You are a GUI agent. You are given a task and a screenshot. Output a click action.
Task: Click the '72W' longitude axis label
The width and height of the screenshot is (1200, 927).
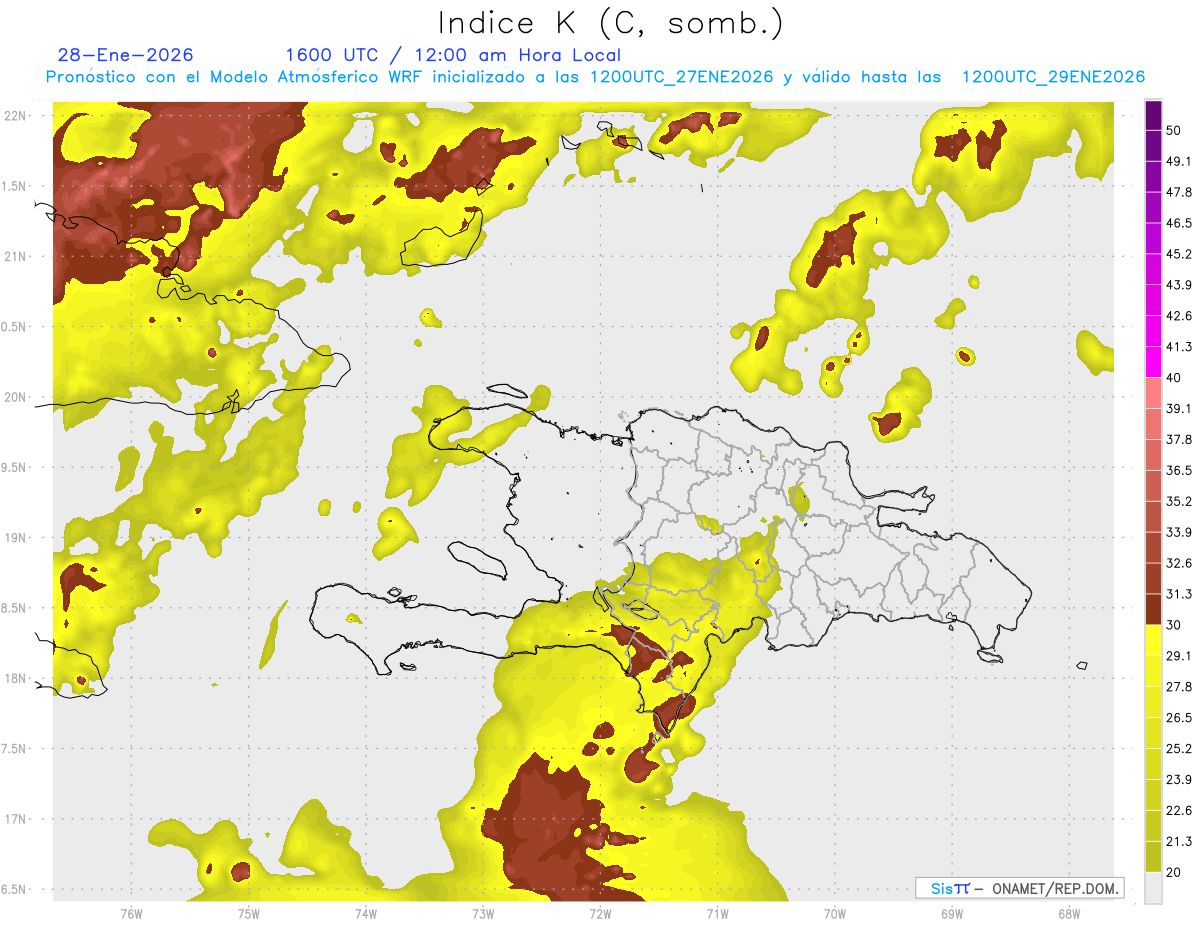(600, 914)
